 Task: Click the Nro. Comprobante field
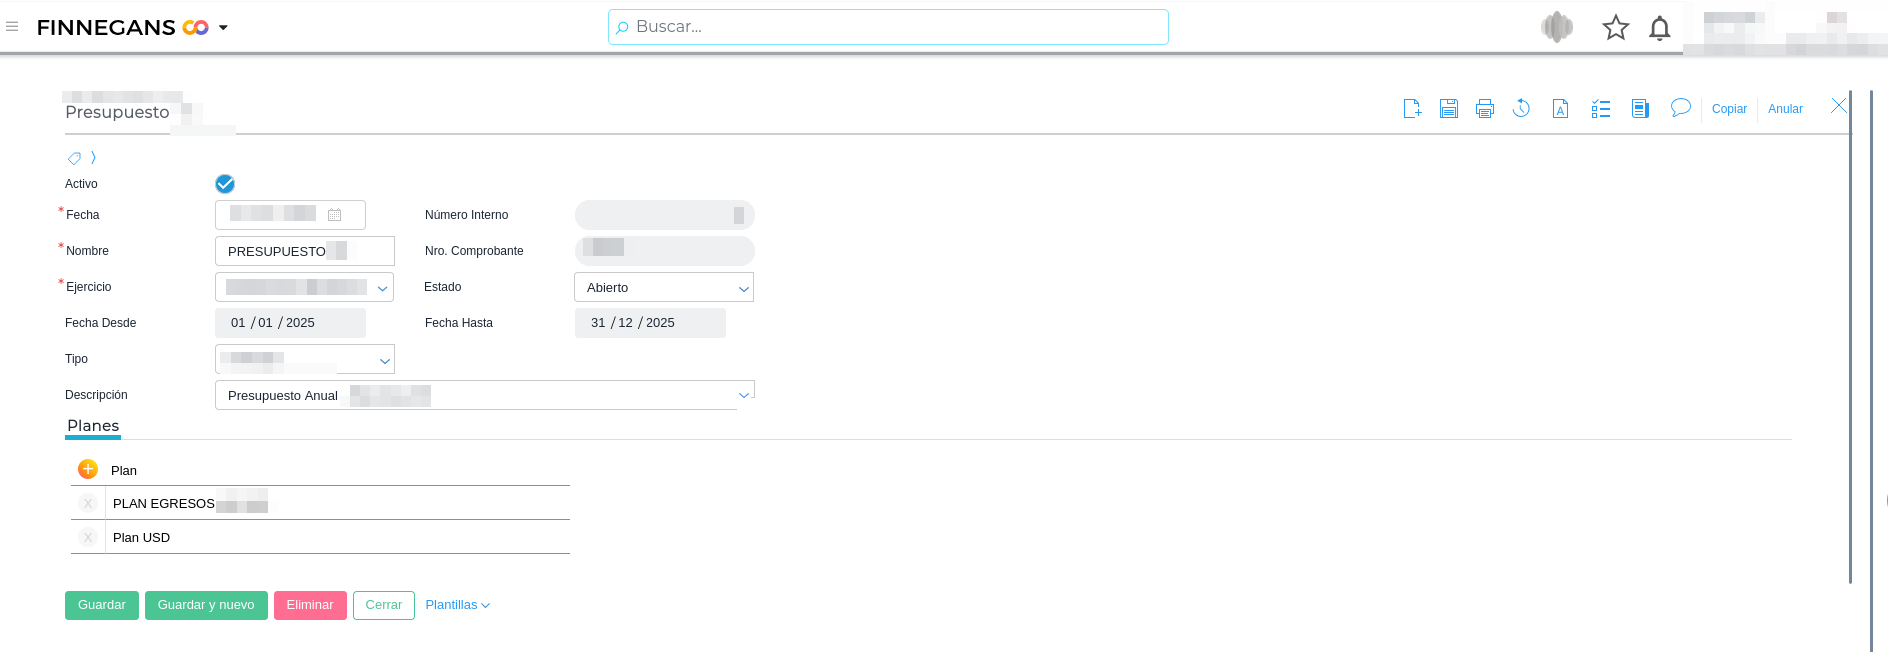tap(664, 251)
